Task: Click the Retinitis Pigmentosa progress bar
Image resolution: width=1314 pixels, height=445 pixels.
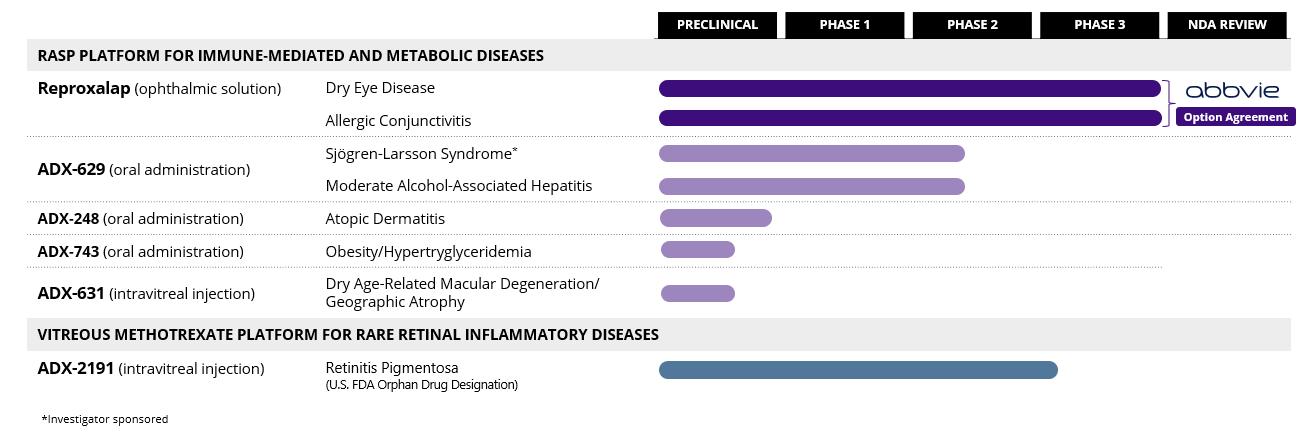Action: pyautogui.click(x=857, y=370)
